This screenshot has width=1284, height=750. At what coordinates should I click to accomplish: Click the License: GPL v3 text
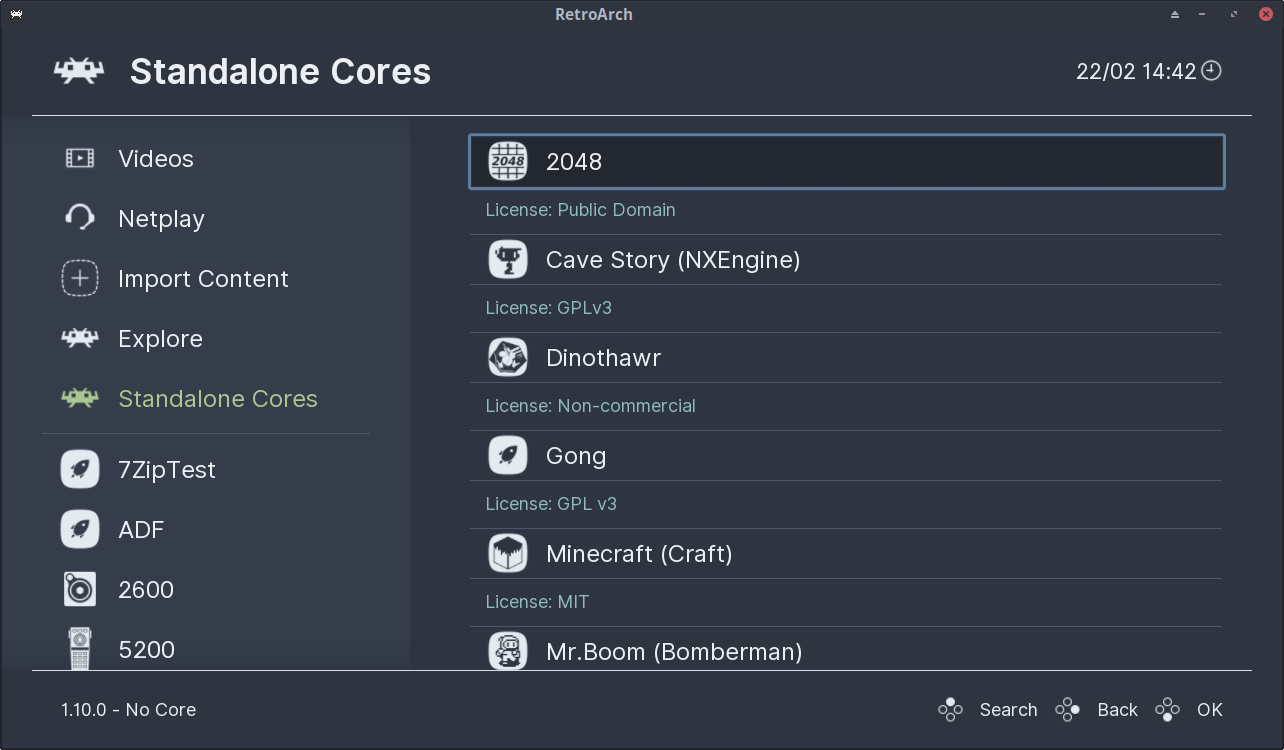click(x=551, y=504)
